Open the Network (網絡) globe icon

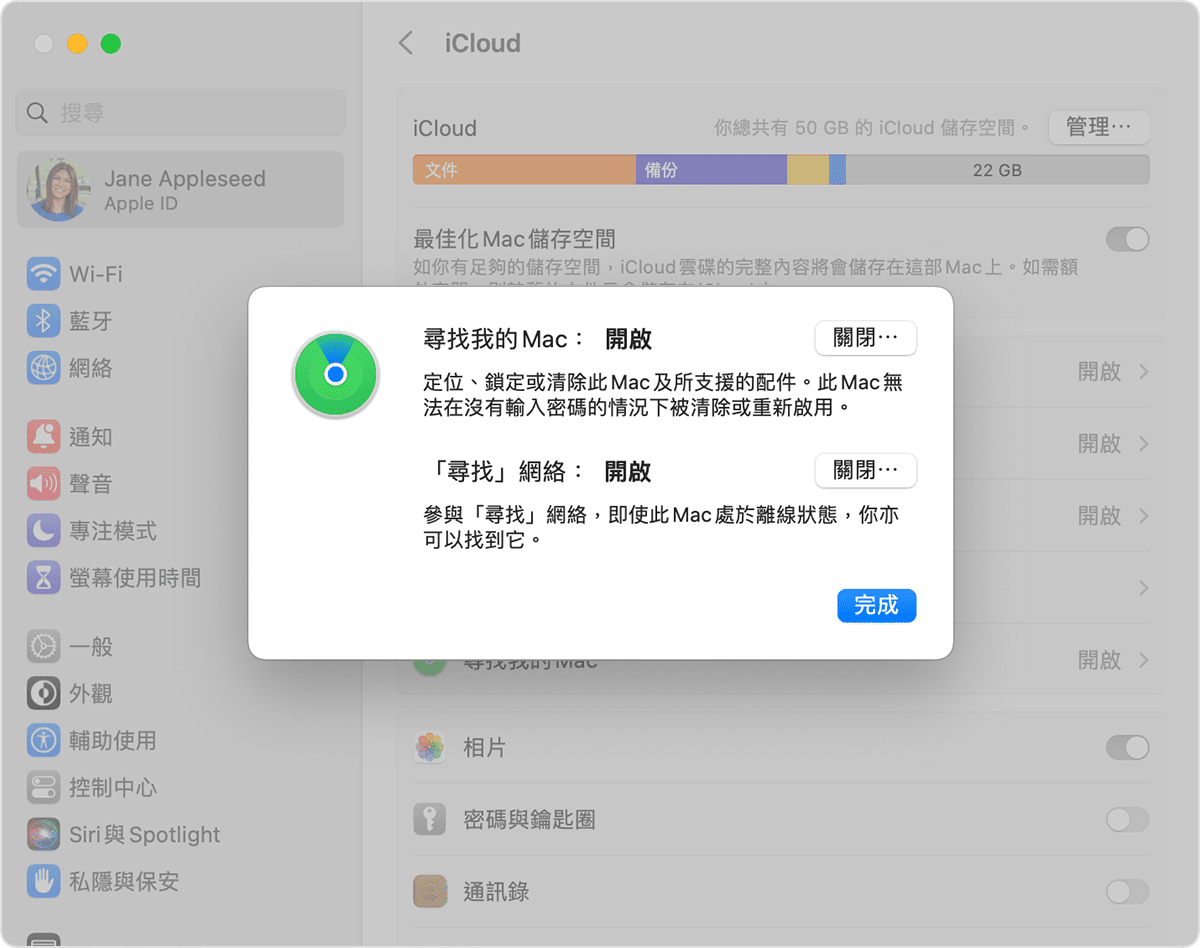43,368
